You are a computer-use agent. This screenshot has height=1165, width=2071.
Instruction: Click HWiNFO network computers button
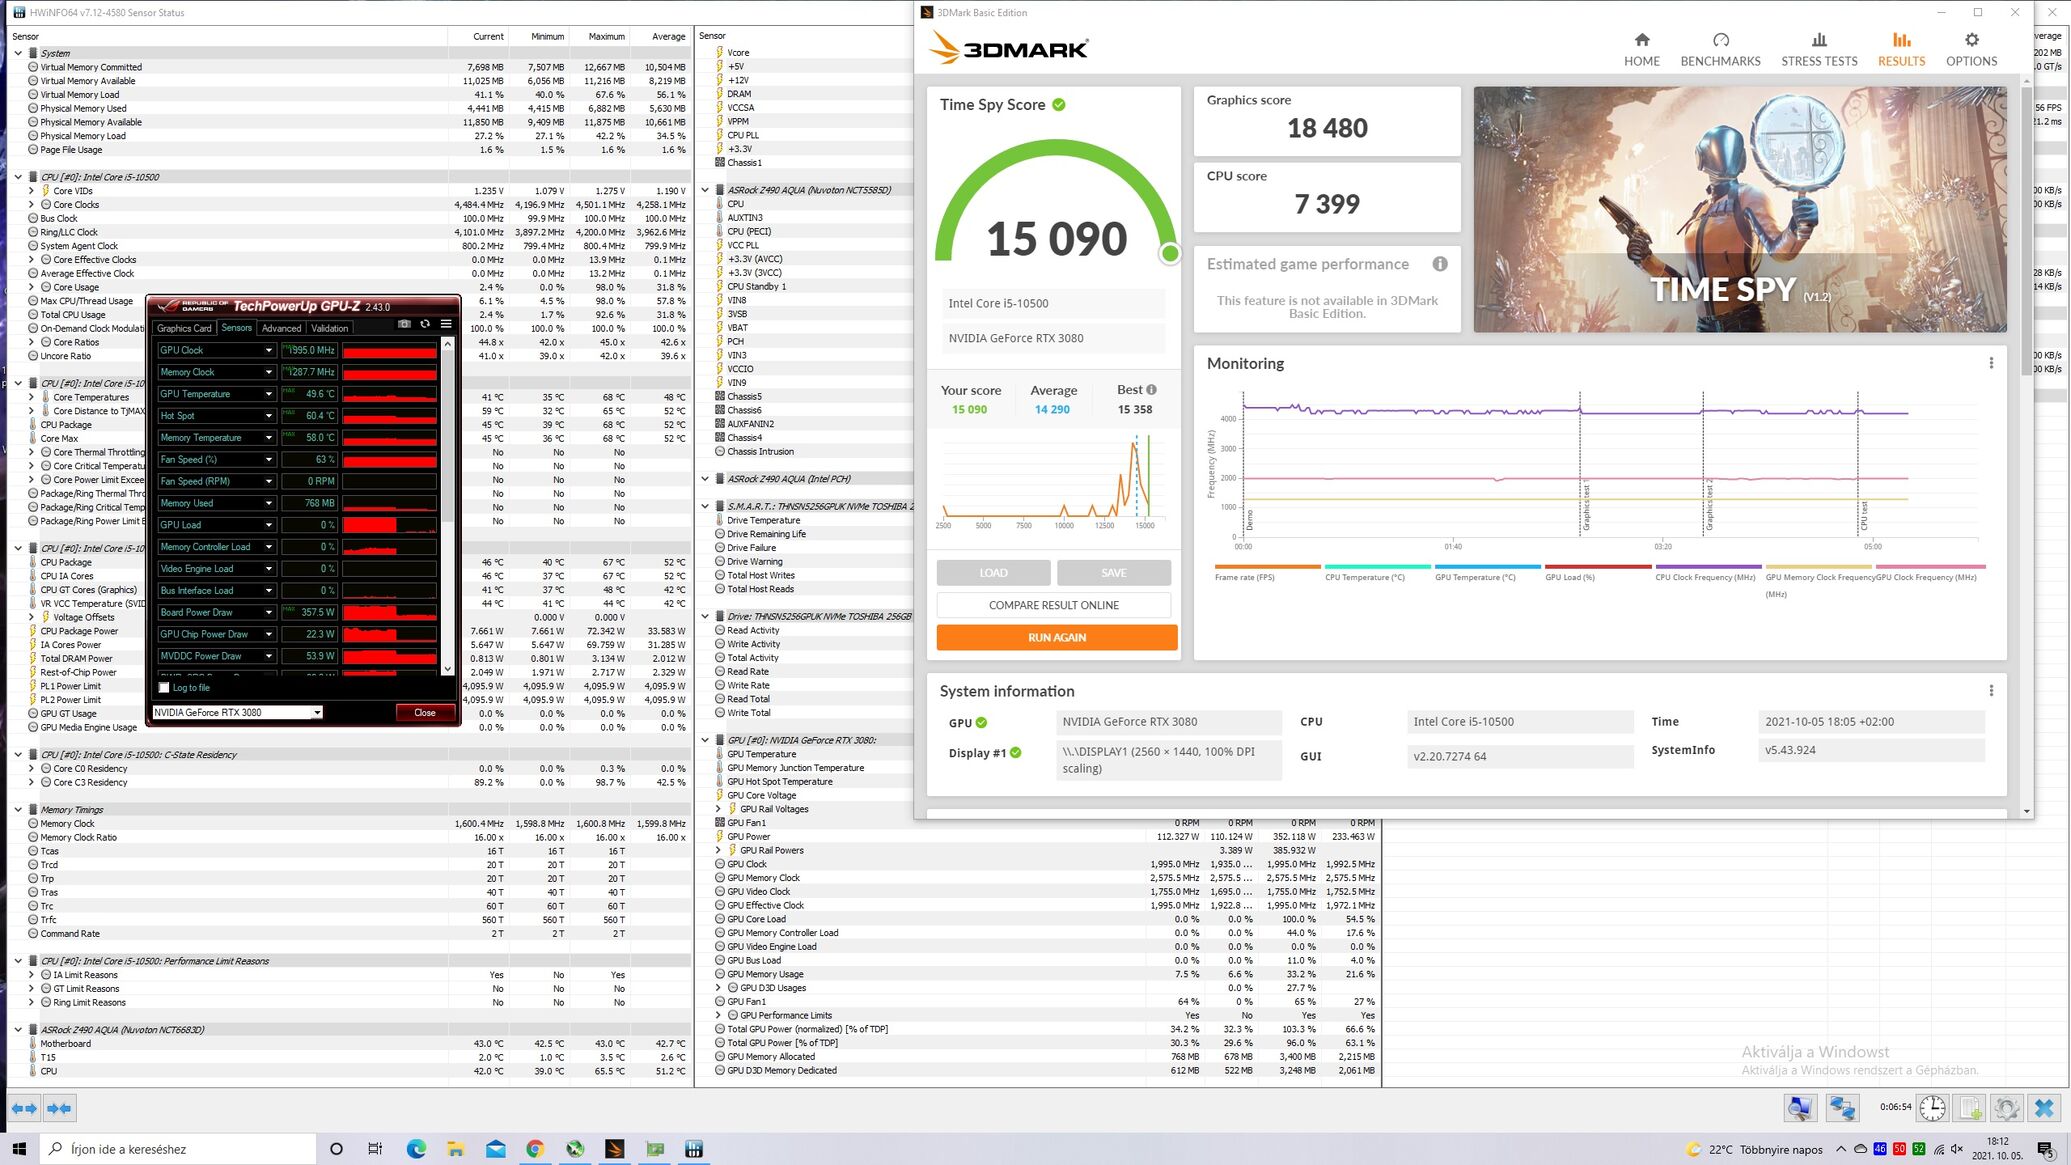click(x=1842, y=1108)
